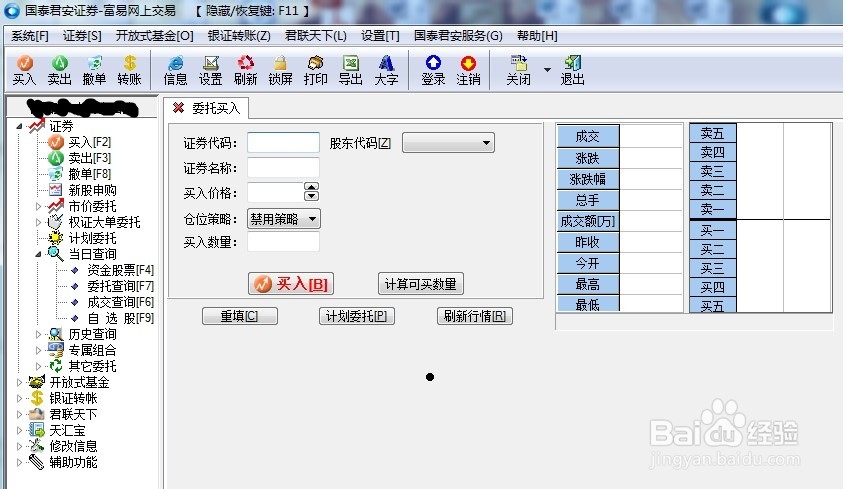Open the 系统[F] menu
Viewport: 846px width, 489px height.
[x=30, y=36]
